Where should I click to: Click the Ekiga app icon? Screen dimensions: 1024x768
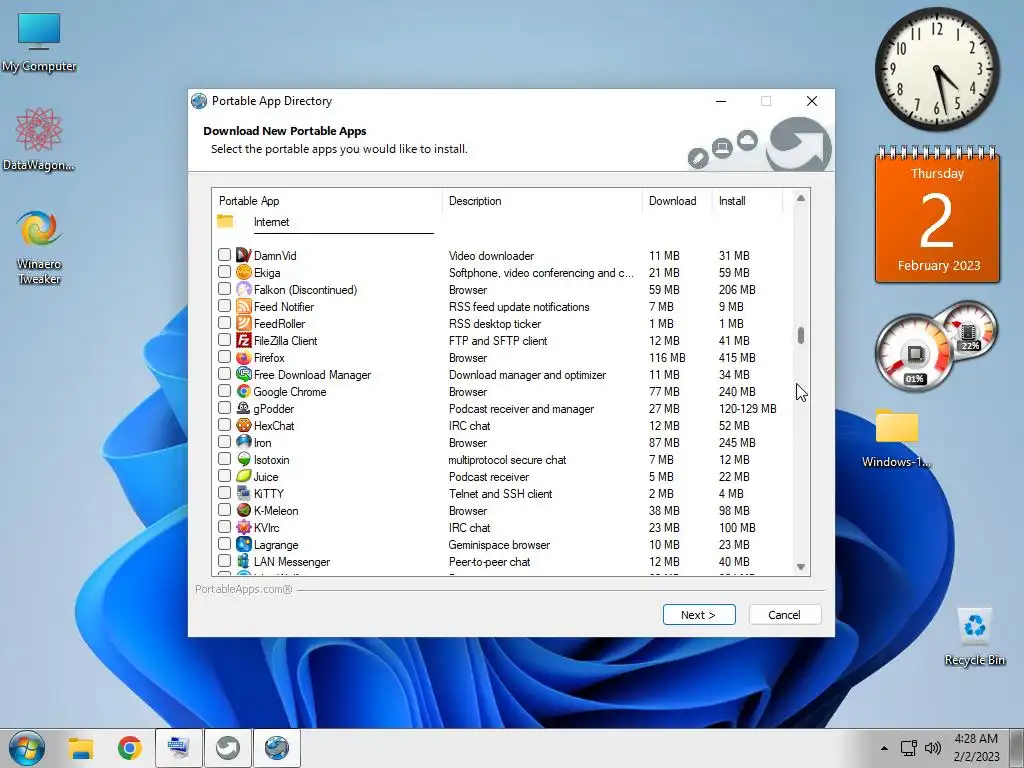tap(244, 272)
